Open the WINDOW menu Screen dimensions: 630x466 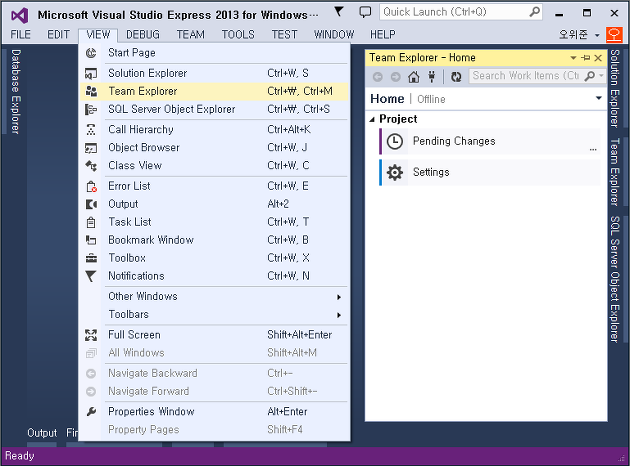(x=334, y=35)
